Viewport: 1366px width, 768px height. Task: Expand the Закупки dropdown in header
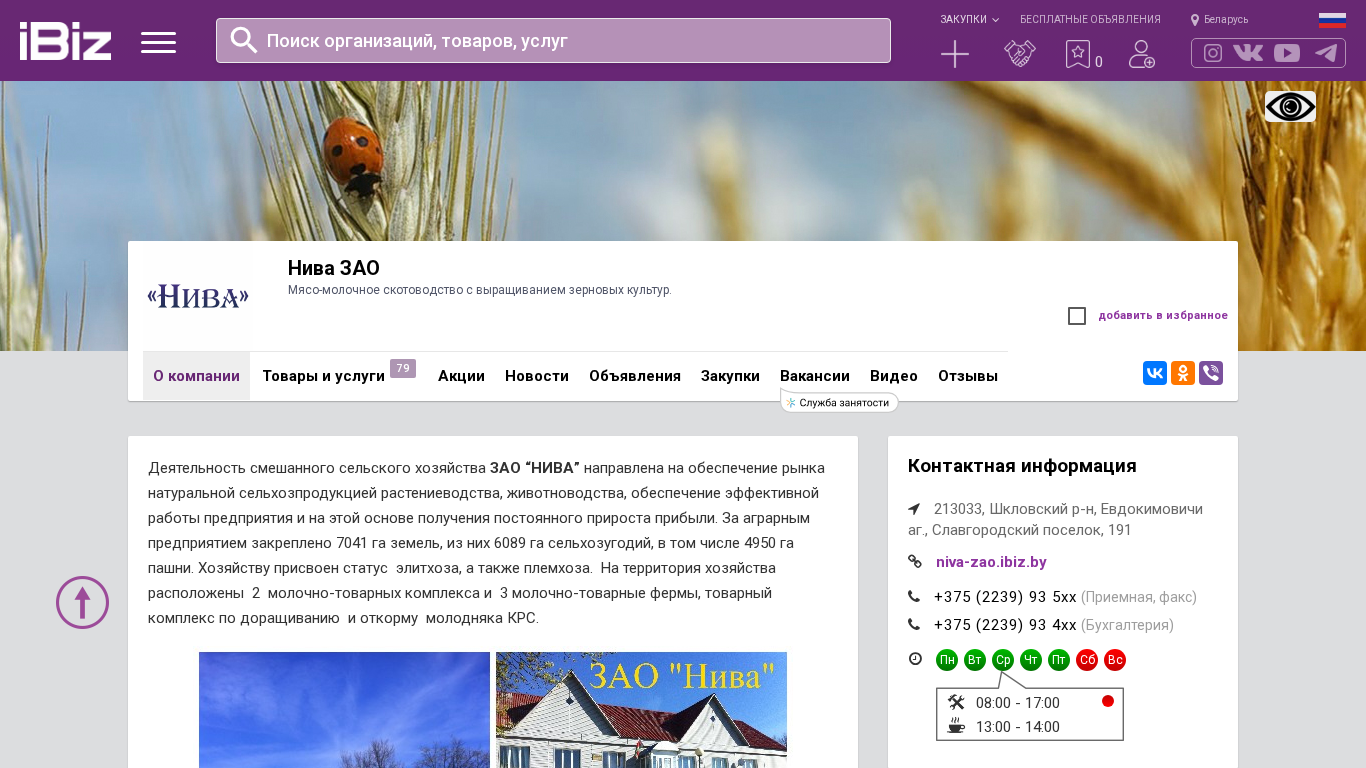(x=969, y=20)
